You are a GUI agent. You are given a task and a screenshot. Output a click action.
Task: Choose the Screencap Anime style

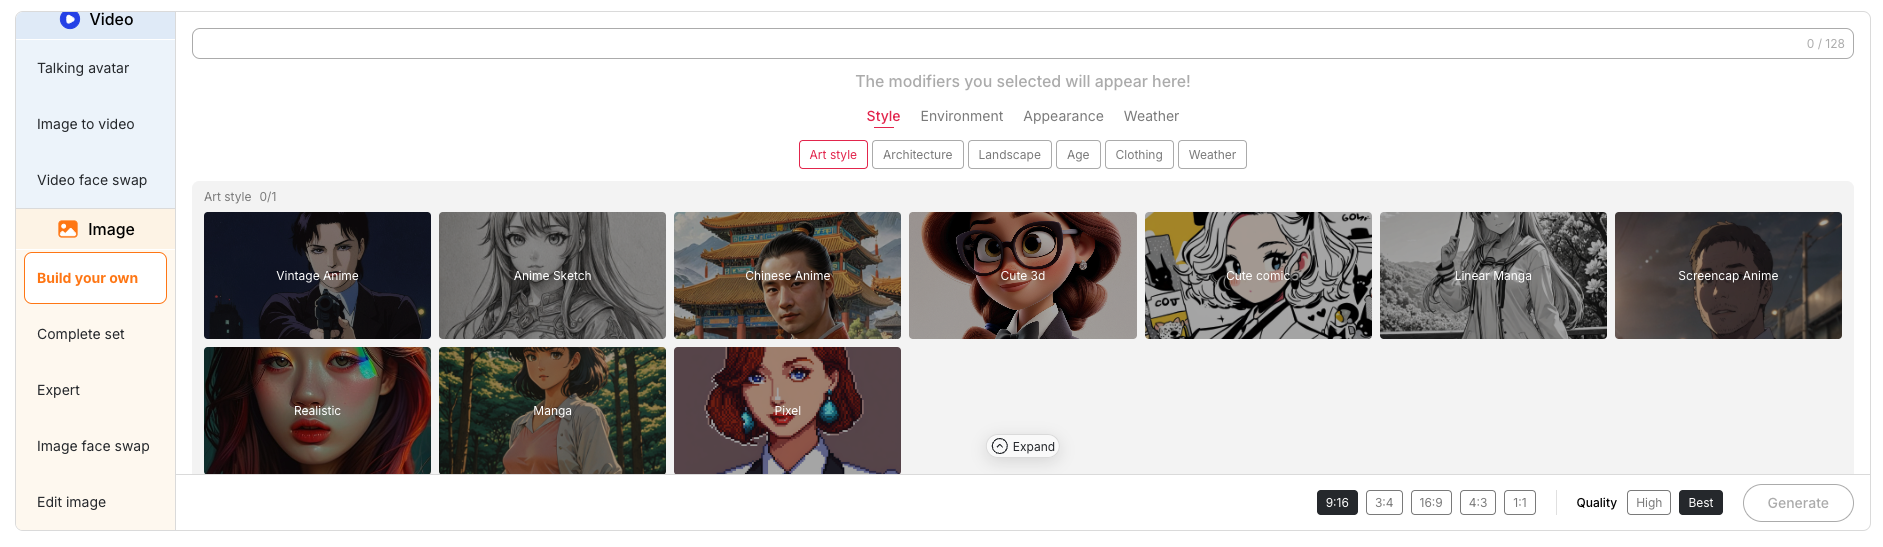(1727, 275)
